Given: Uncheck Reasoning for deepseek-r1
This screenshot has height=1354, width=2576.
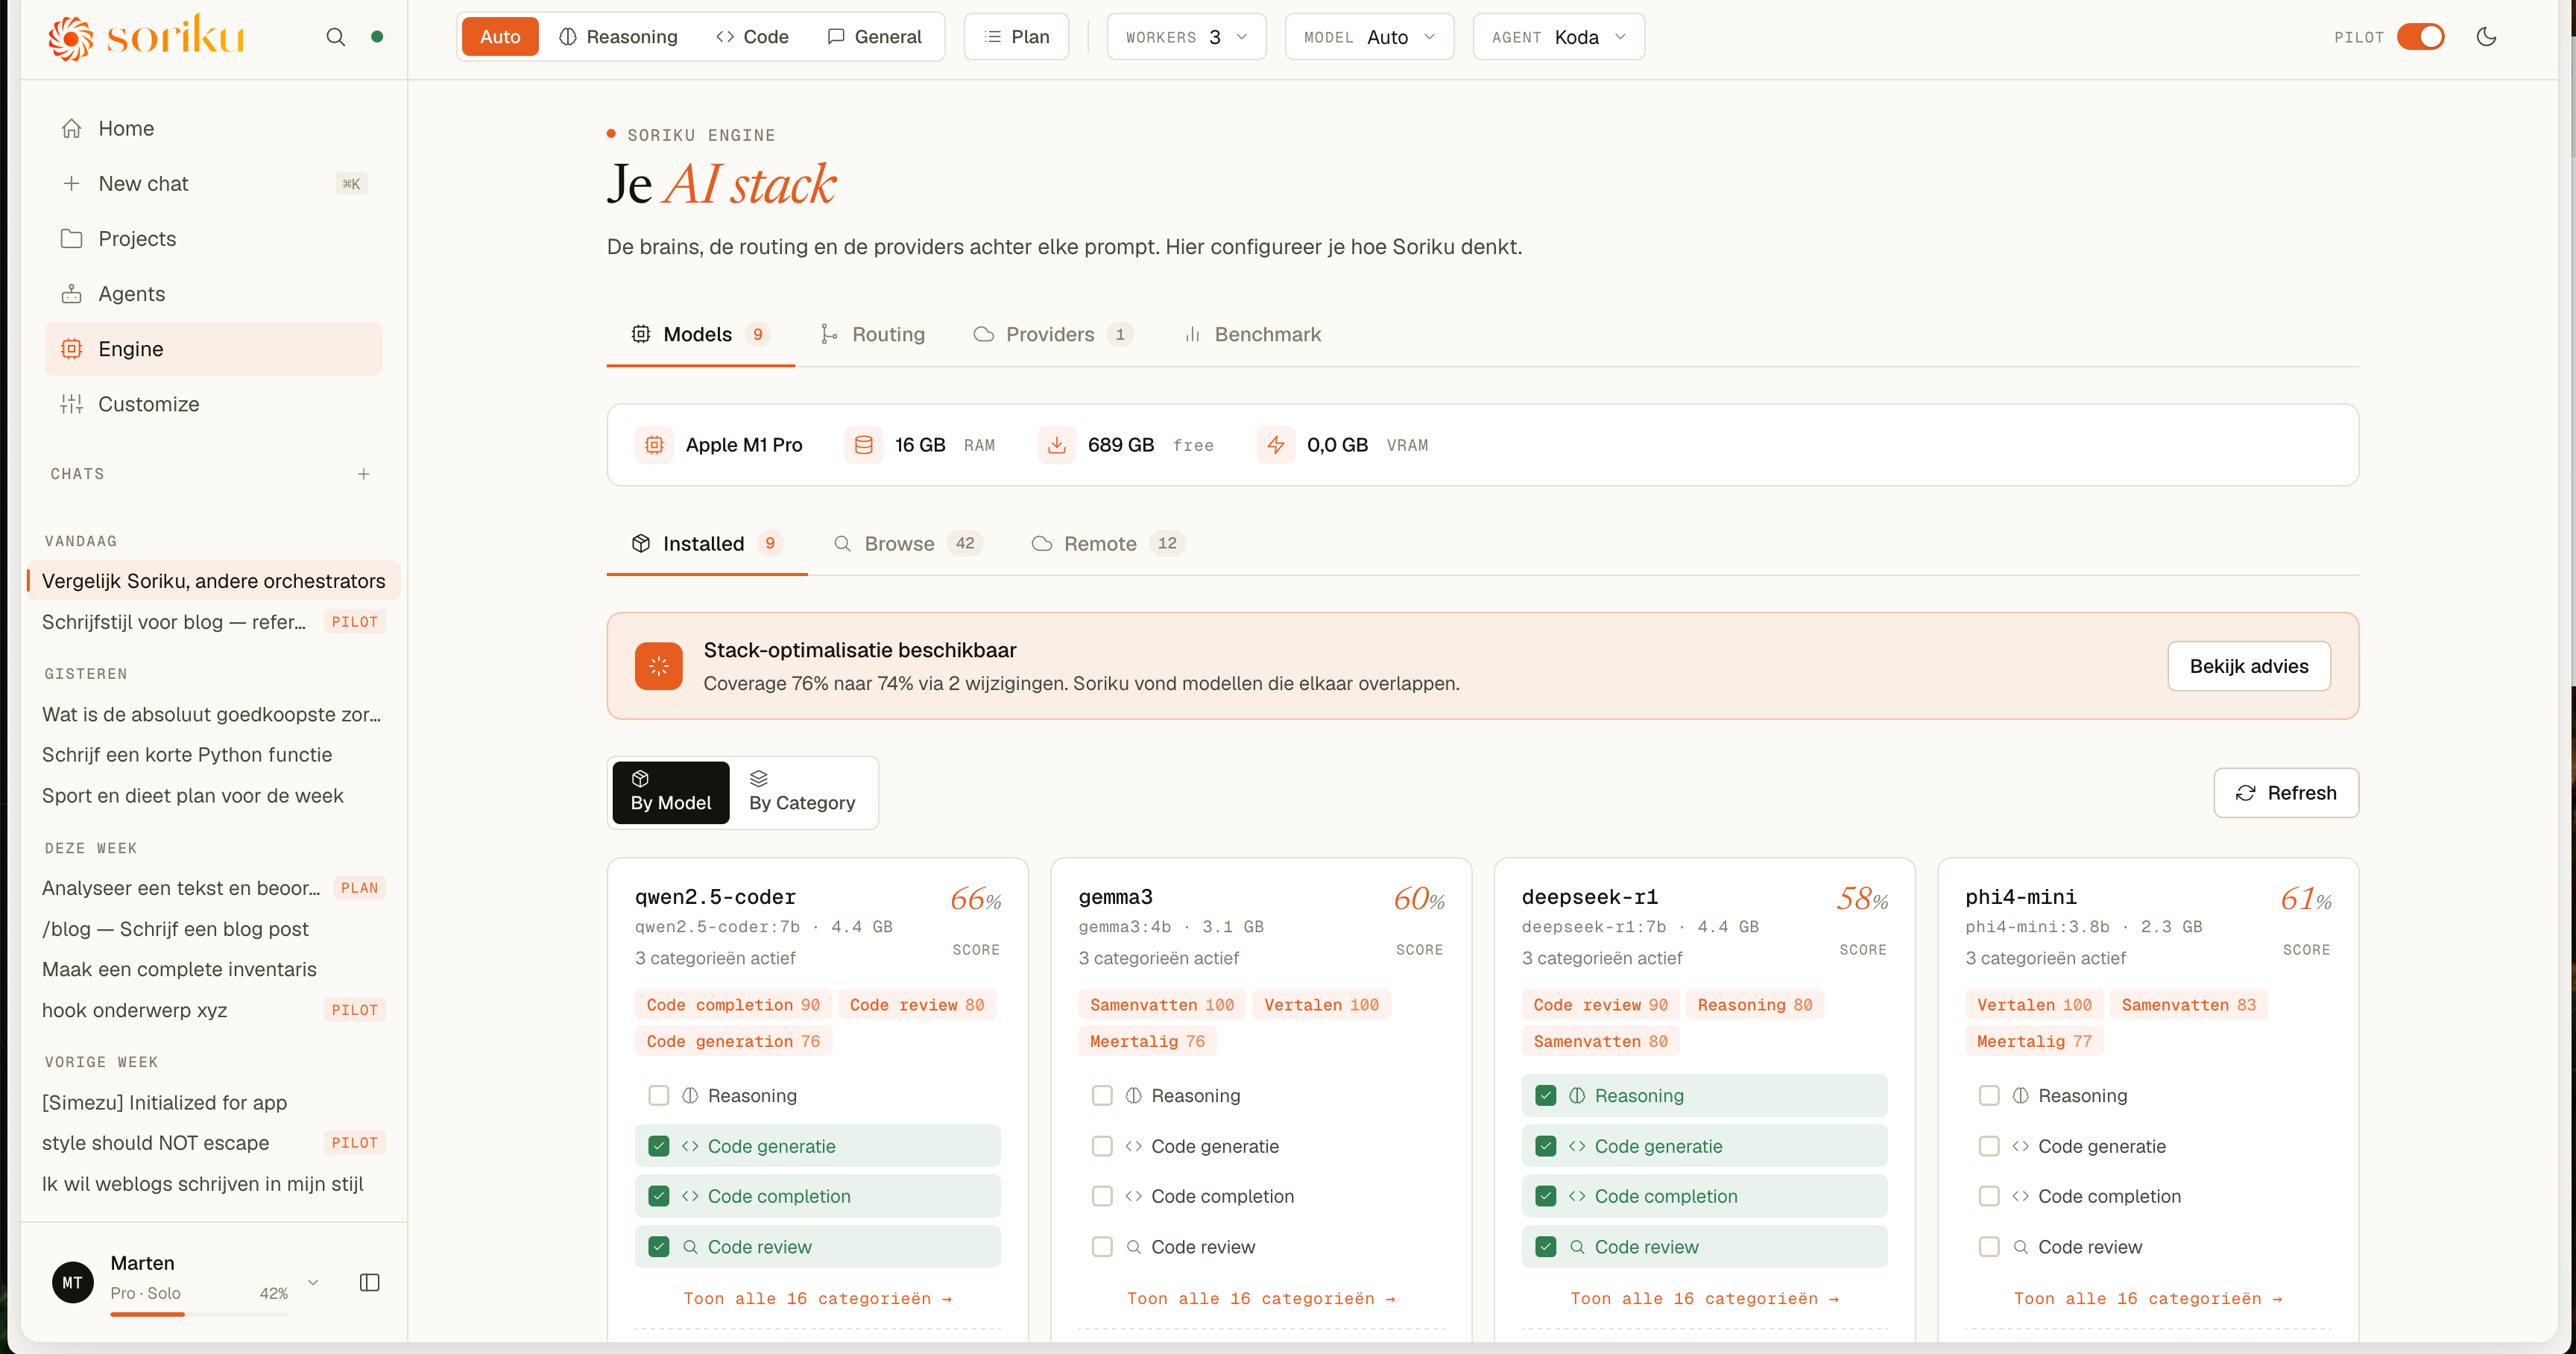Looking at the screenshot, I should 1545,1095.
